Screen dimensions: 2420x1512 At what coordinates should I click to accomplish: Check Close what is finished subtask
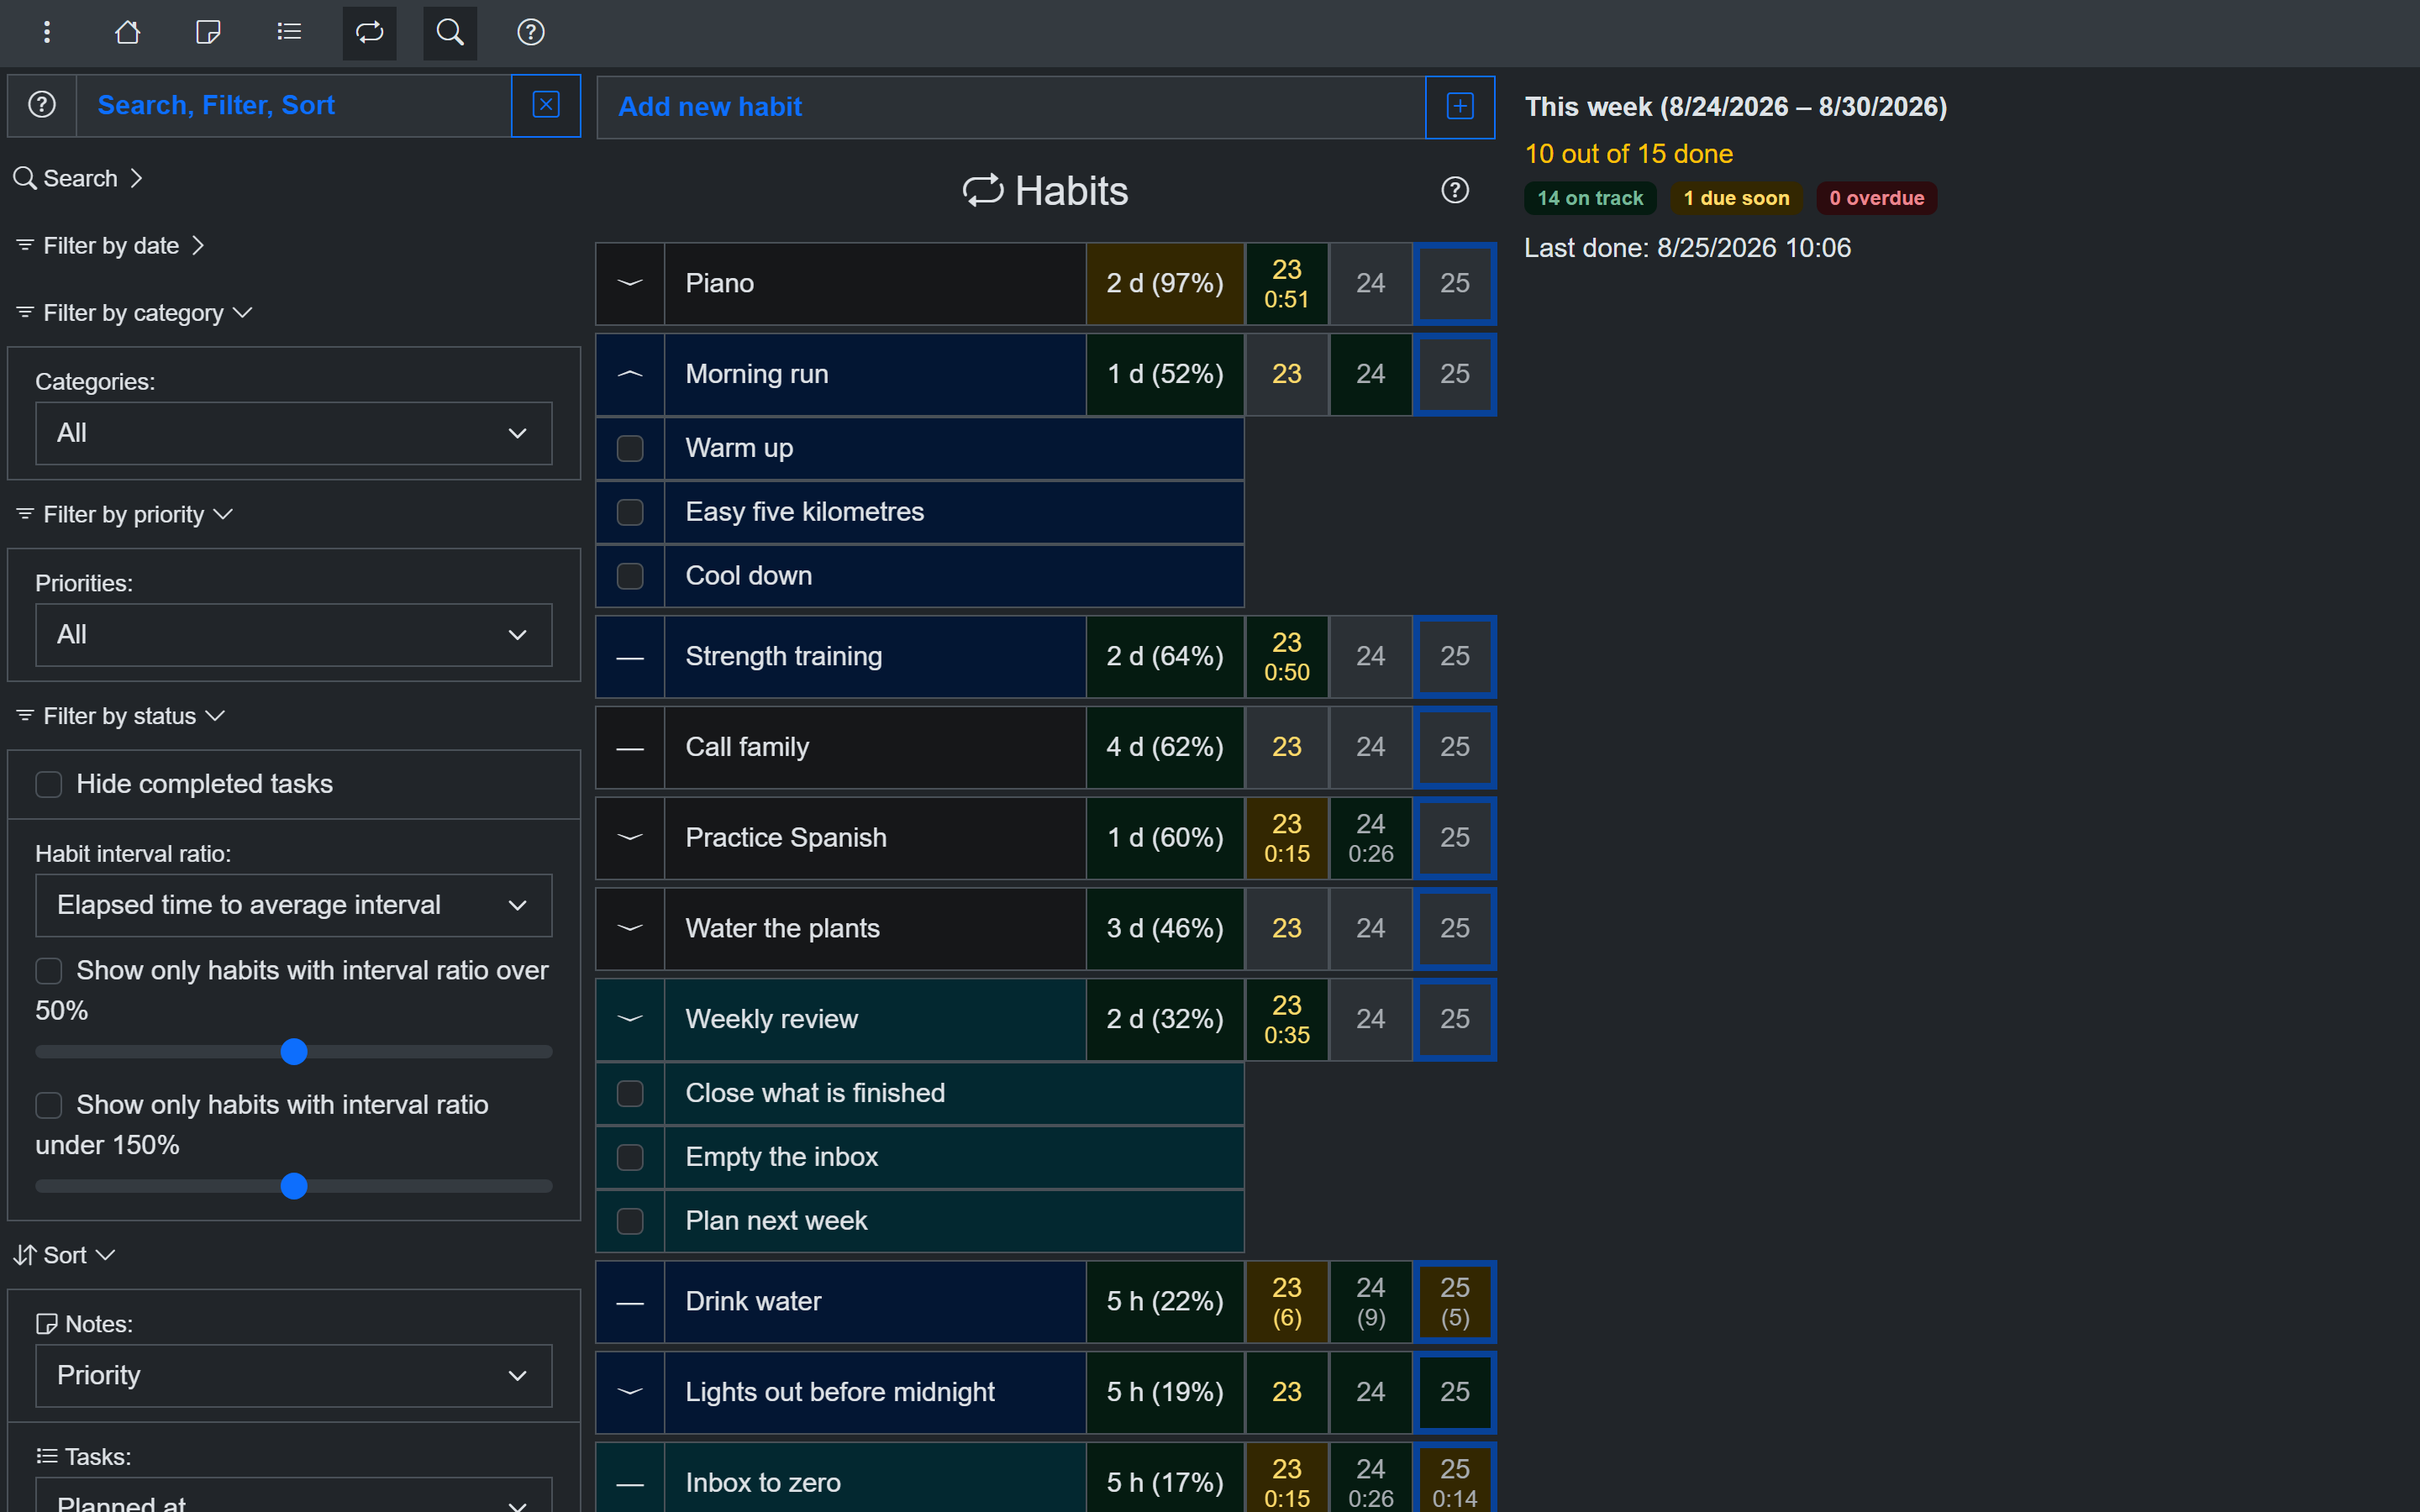pos(630,1093)
